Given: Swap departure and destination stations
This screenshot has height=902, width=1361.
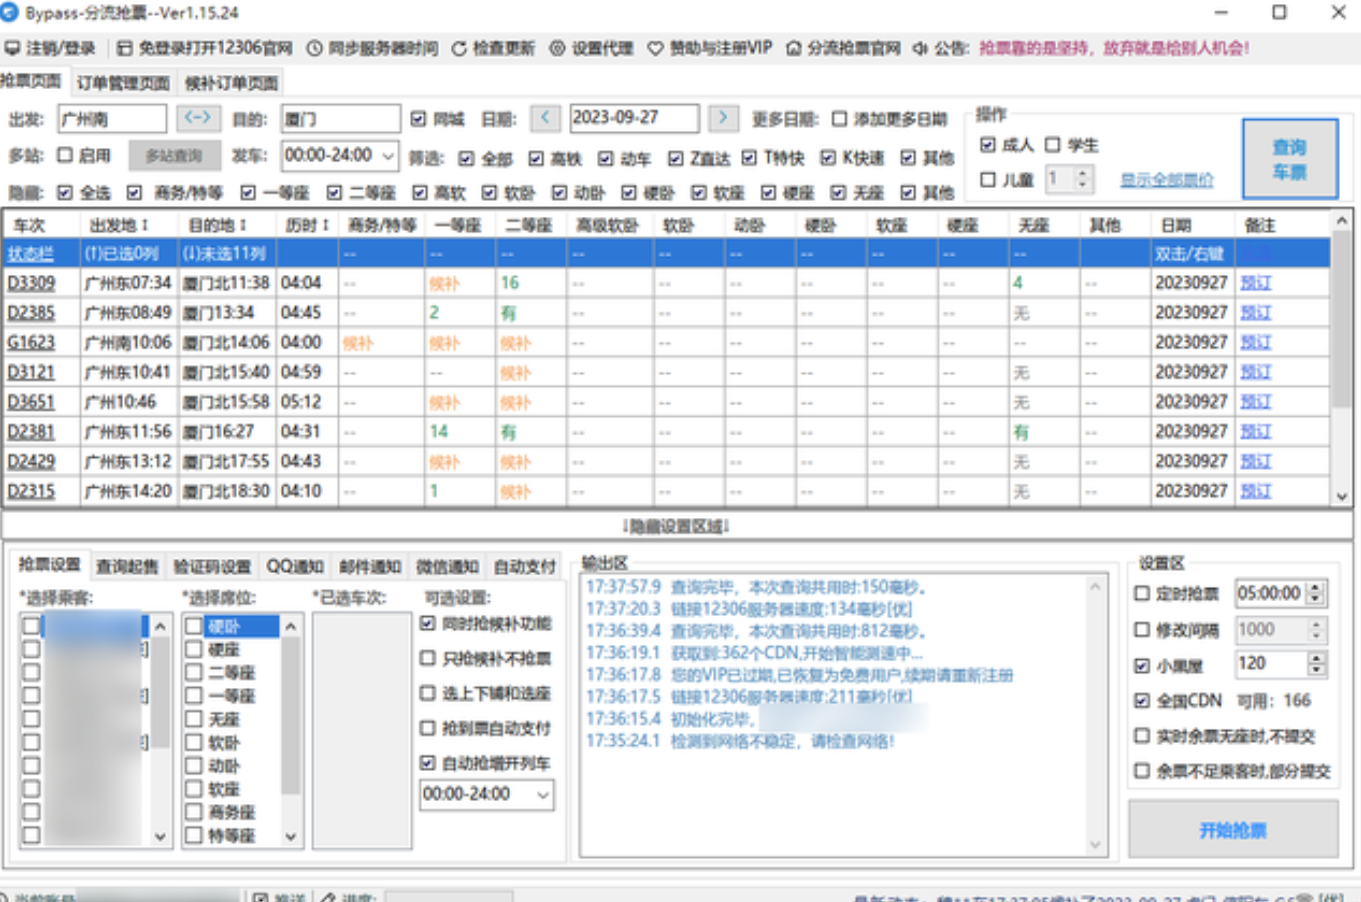Looking at the screenshot, I should [x=198, y=118].
